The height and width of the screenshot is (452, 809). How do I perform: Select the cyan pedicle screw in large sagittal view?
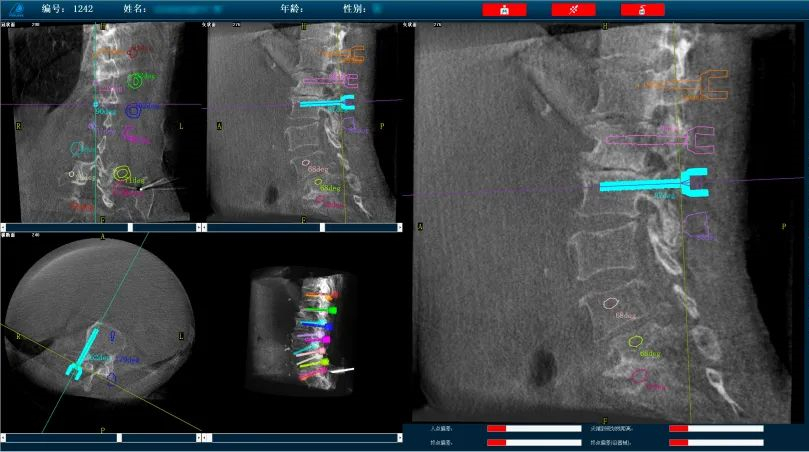(650, 185)
